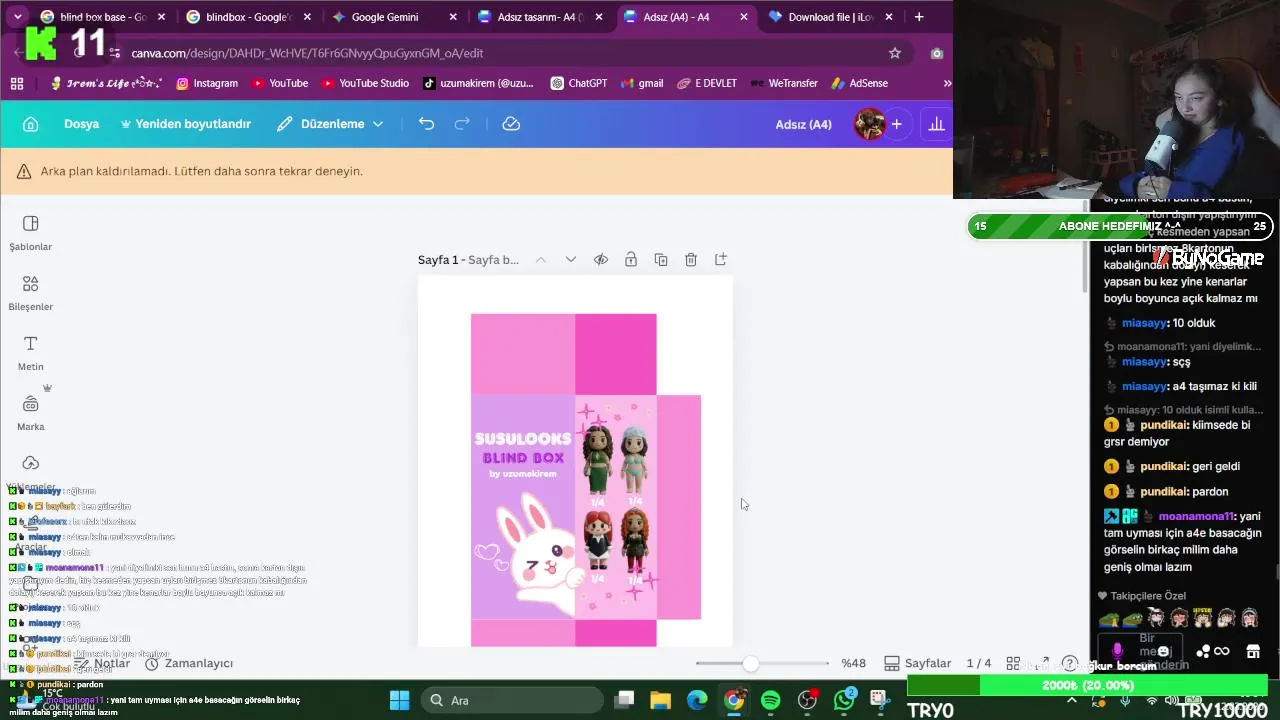Move page up with the arrow

click(540, 260)
